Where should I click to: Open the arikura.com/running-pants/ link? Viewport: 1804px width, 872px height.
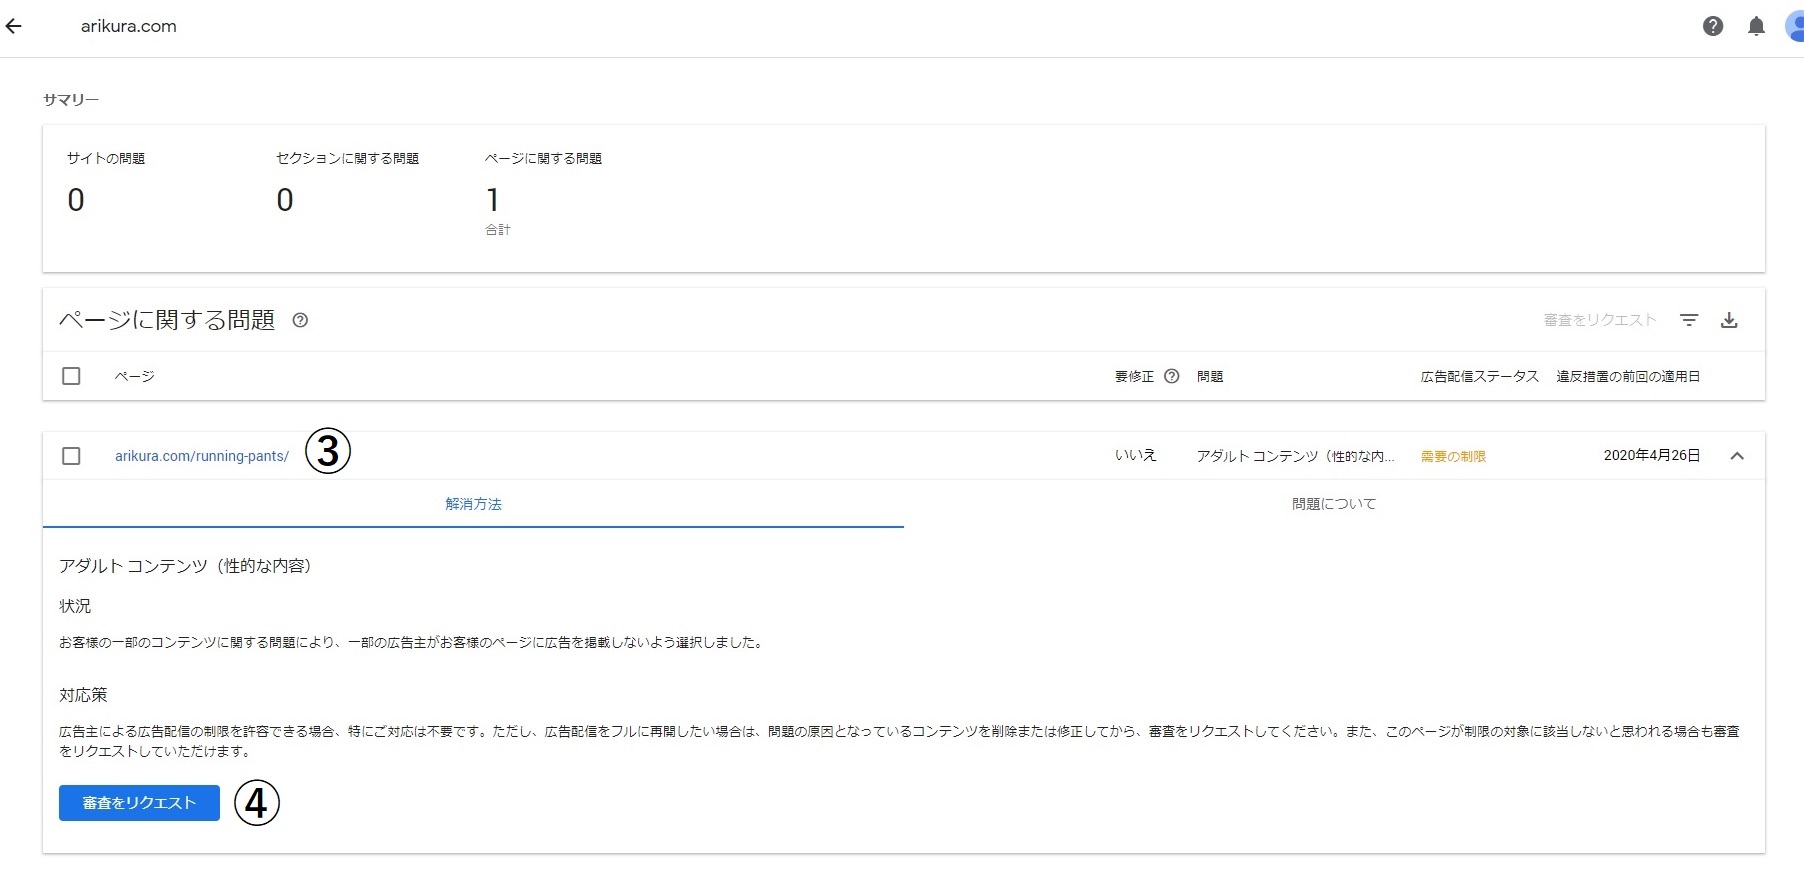click(201, 456)
